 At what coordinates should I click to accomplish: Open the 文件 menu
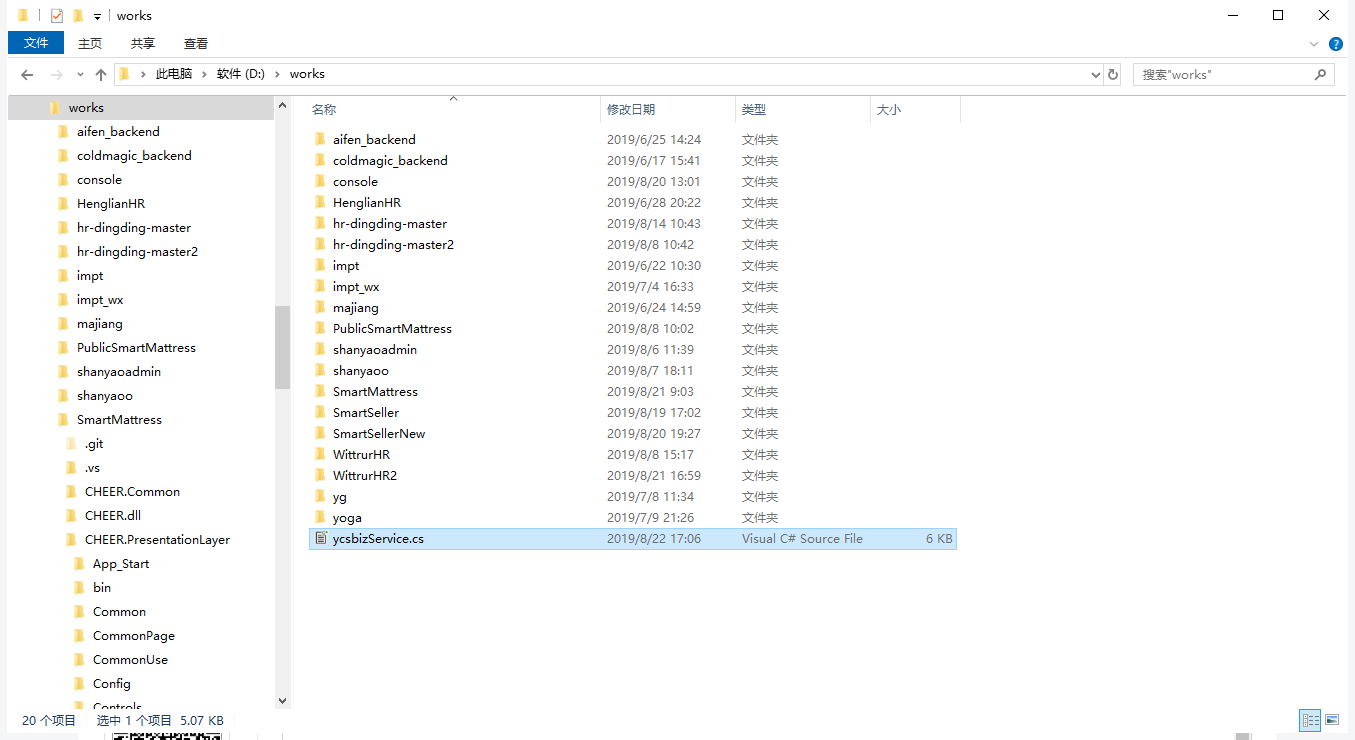(35, 43)
